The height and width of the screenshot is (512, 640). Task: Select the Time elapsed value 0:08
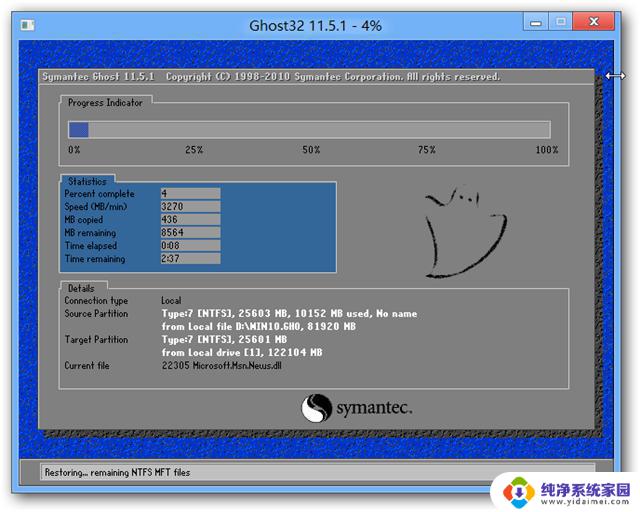pyautogui.click(x=191, y=245)
